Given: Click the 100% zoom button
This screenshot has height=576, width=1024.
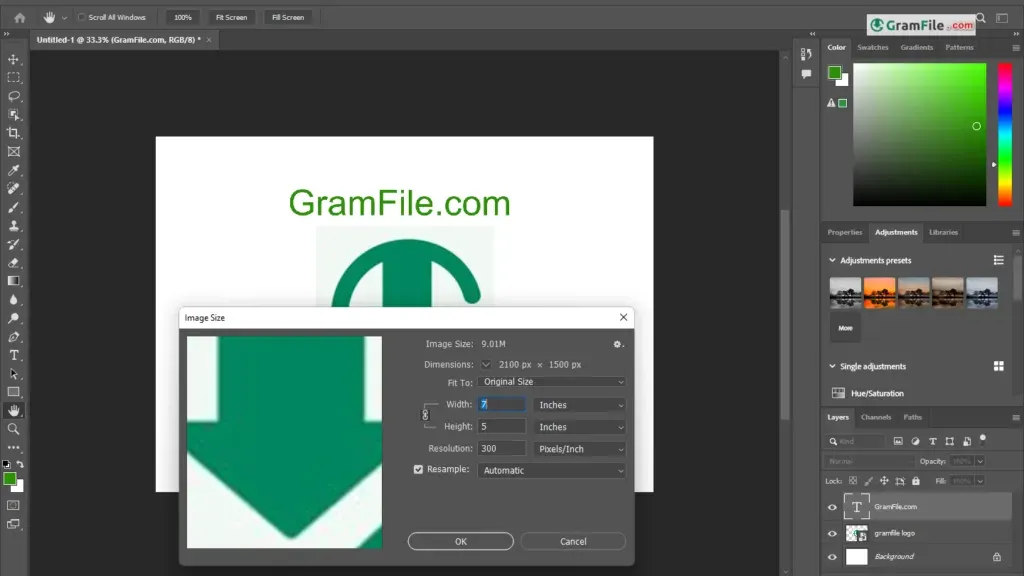Looking at the screenshot, I should click(x=183, y=18).
